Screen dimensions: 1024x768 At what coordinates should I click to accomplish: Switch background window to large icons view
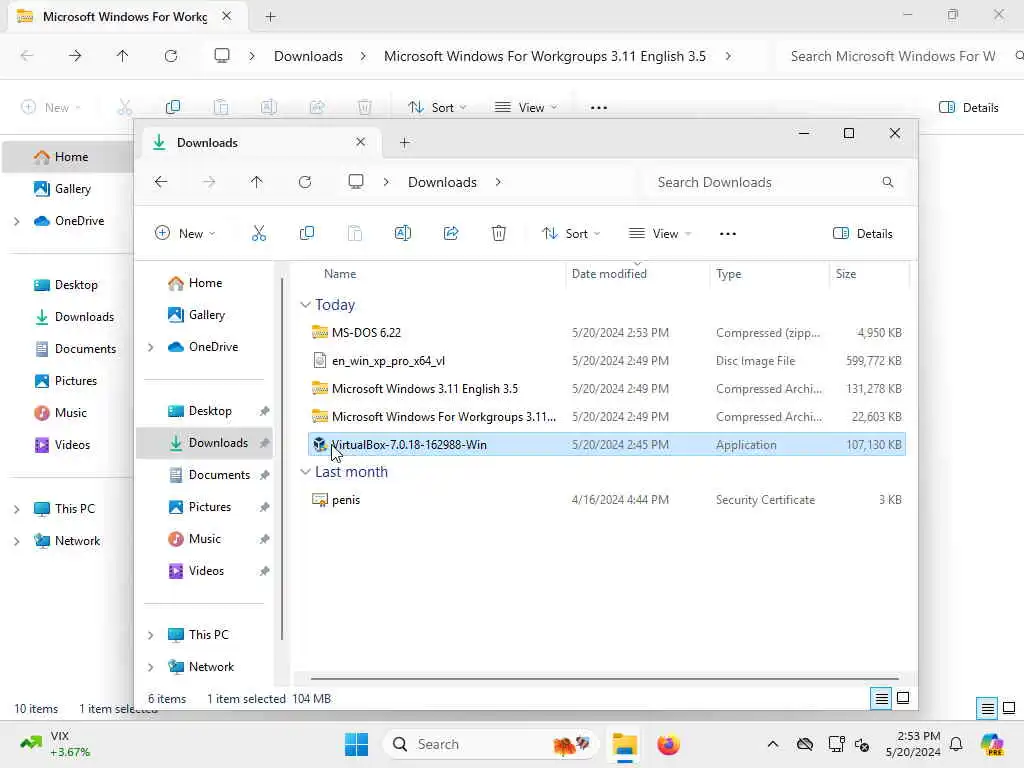[x=1009, y=708]
